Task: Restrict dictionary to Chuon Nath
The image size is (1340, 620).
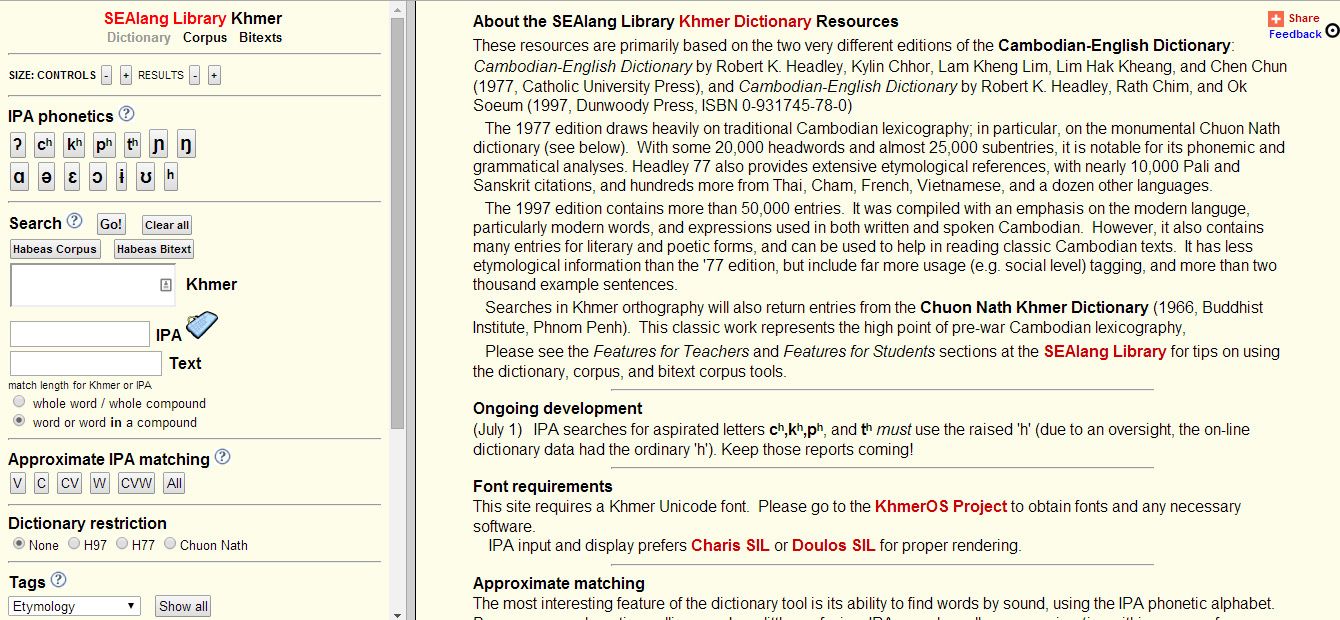Action: coord(170,544)
